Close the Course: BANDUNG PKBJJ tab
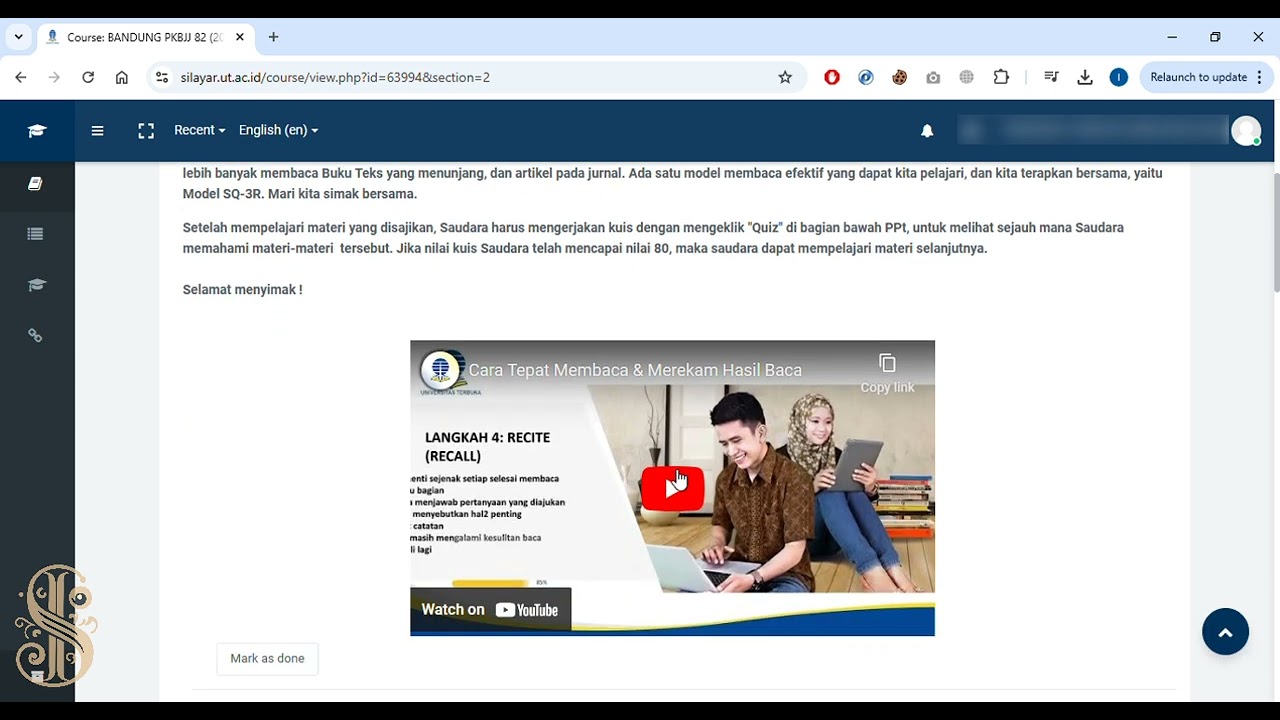 [240, 37]
